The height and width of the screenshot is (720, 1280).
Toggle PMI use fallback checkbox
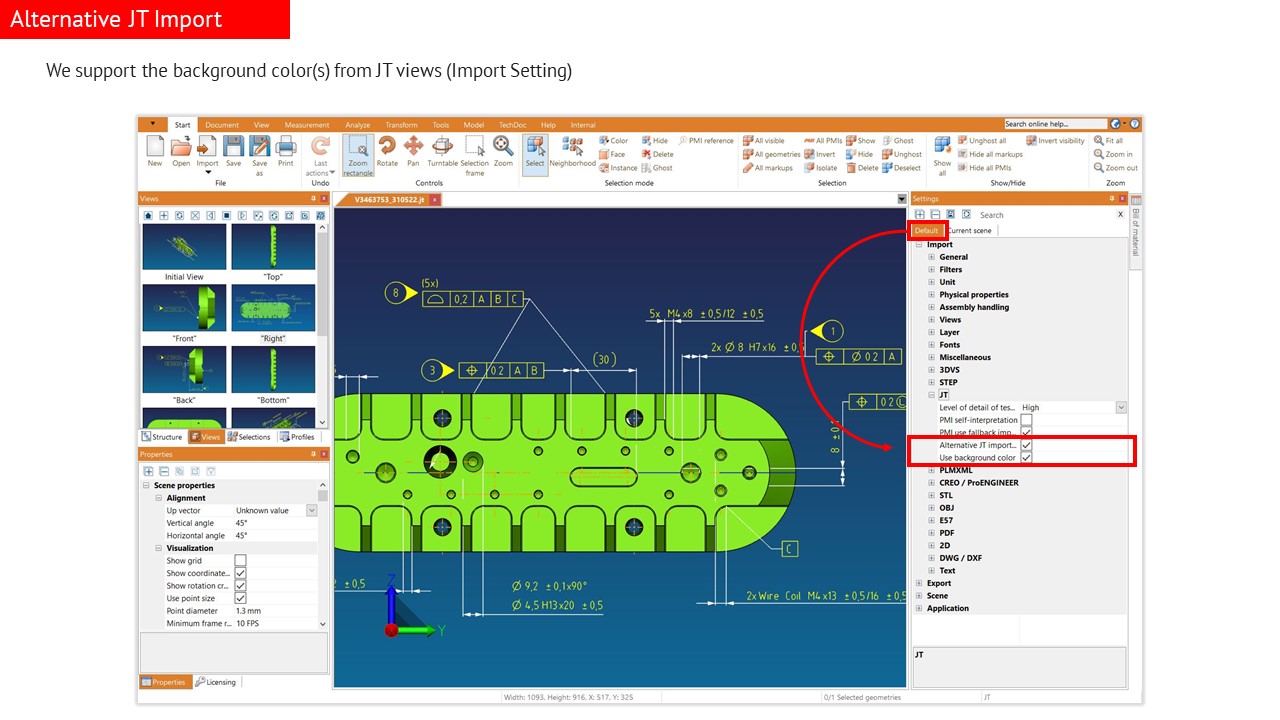(x=1026, y=432)
